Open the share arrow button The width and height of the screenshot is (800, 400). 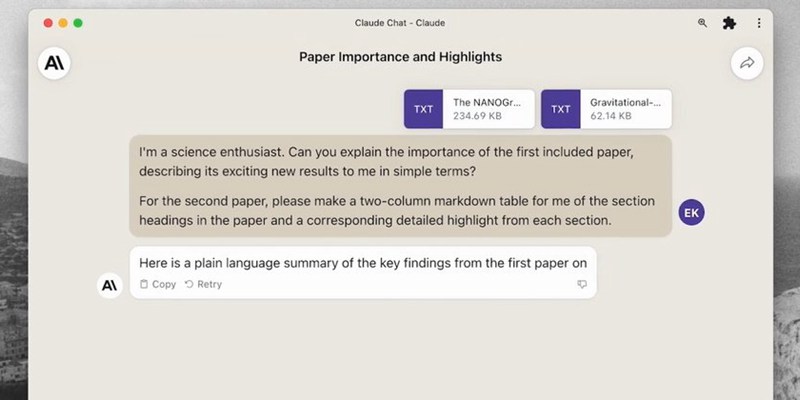click(x=747, y=63)
